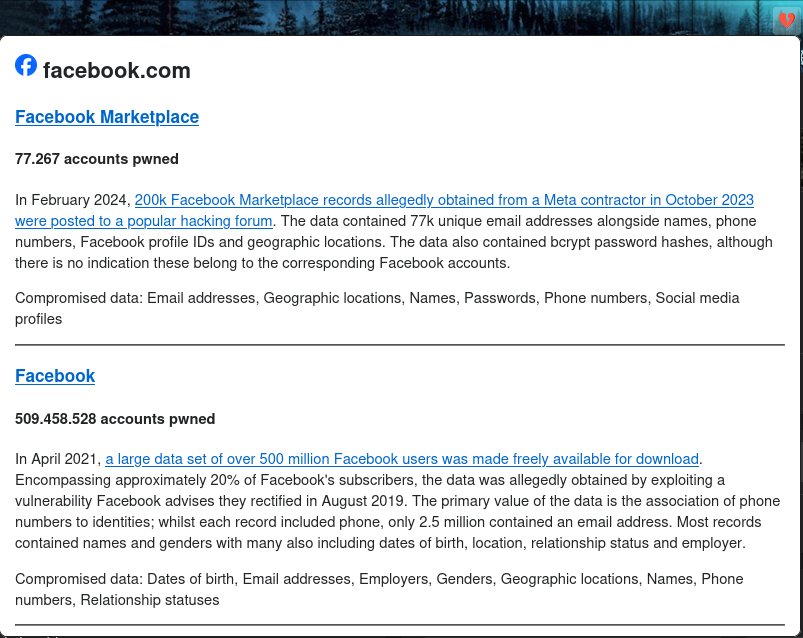Click the '509.458.528 accounts pwned' text

pos(115,419)
